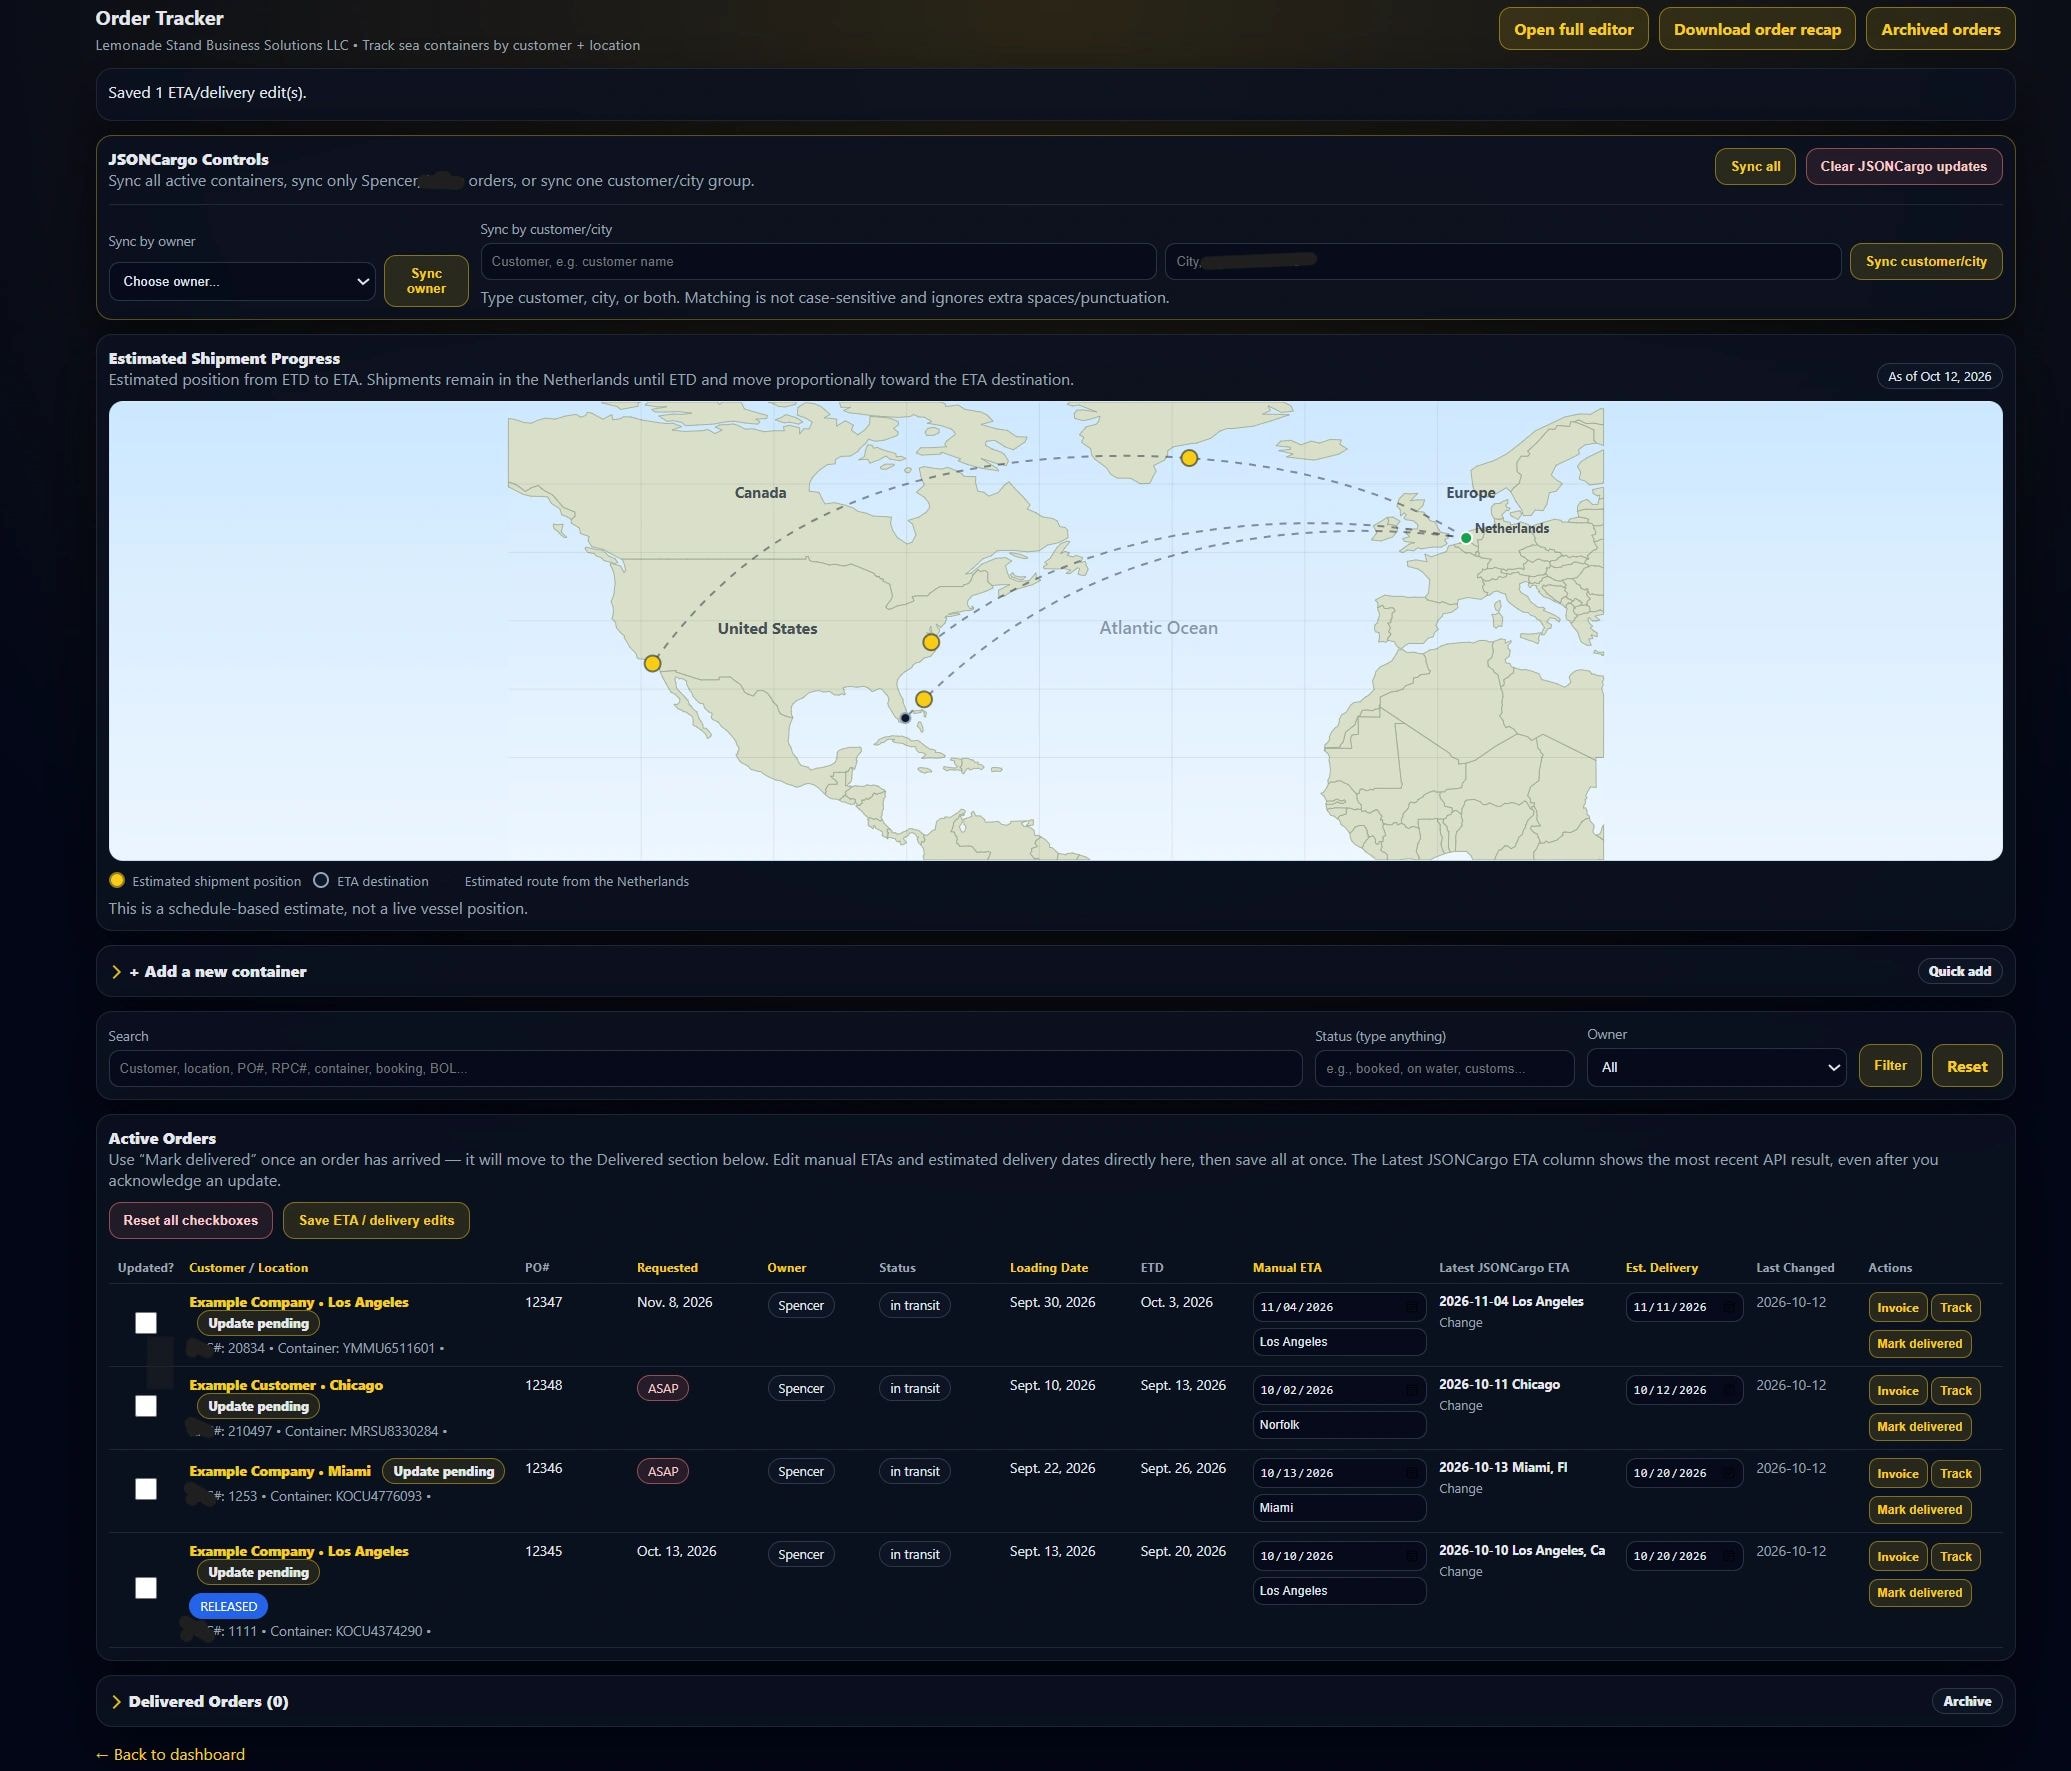Click Download order recap

click(x=1757, y=29)
